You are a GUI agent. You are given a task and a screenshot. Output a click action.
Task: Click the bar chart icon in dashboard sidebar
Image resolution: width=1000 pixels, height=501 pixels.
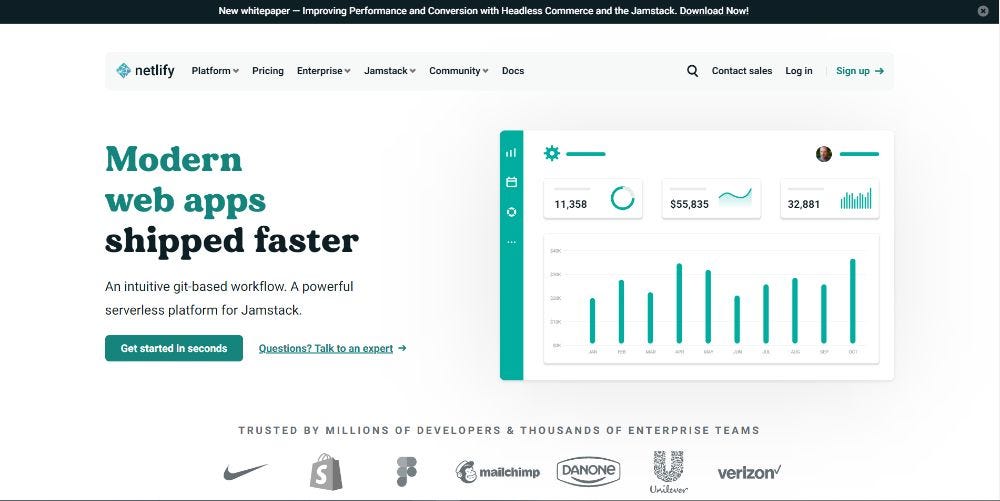click(511, 153)
